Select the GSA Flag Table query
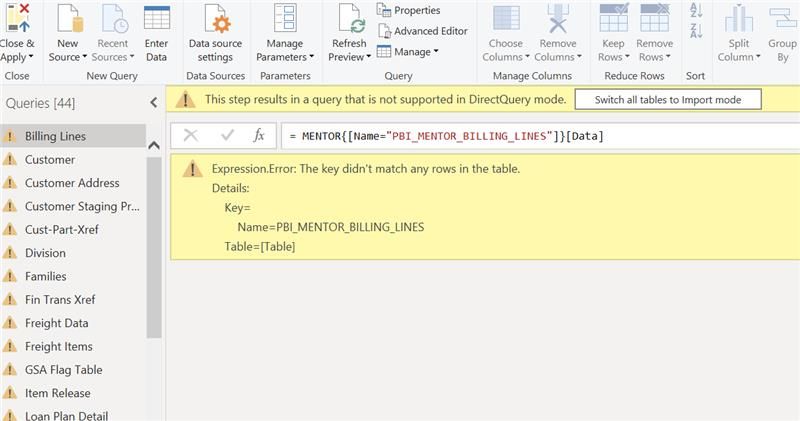800x421 pixels. tap(73, 370)
